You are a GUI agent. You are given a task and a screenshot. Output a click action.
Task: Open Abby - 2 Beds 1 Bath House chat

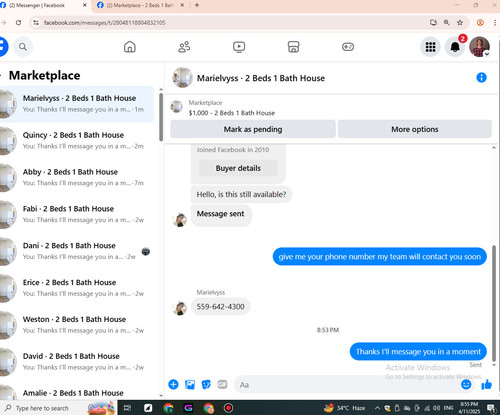pos(77,177)
